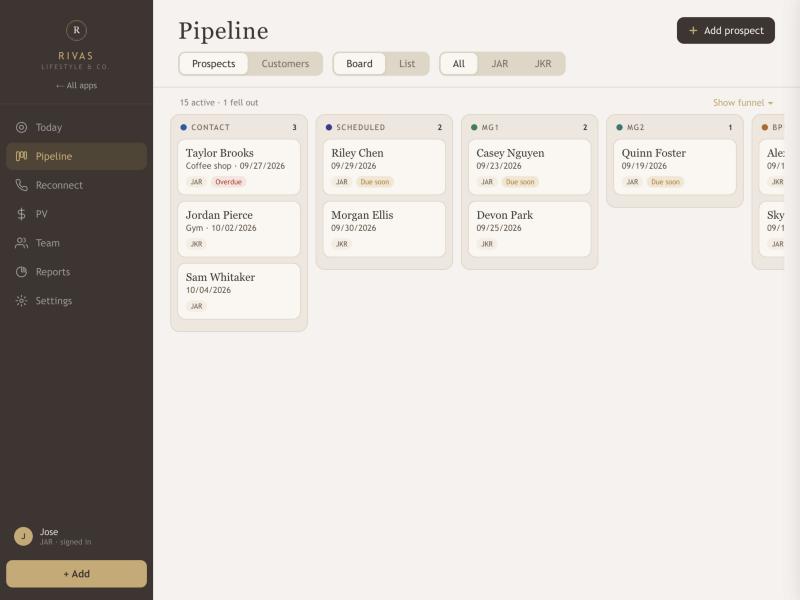Screen dimensions: 800x600
Task: Show All prospects filter
Action: pyautogui.click(x=459, y=64)
